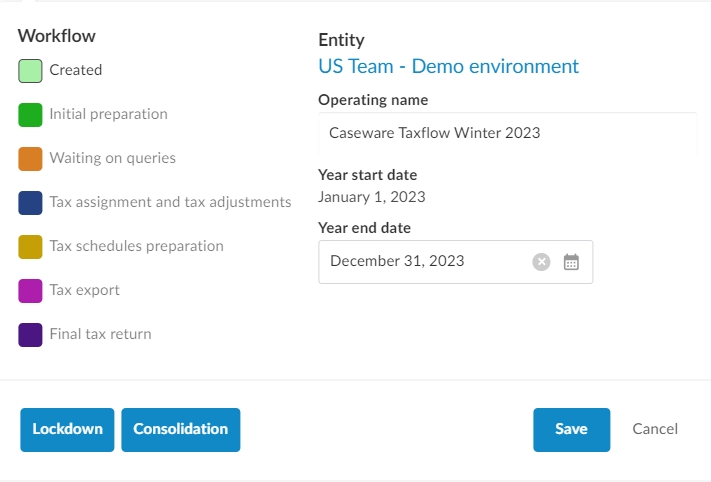This screenshot has height=482, width=711.
Task: Edit the Operating name field
Action: pyautogui.click(x=507, y=133)
